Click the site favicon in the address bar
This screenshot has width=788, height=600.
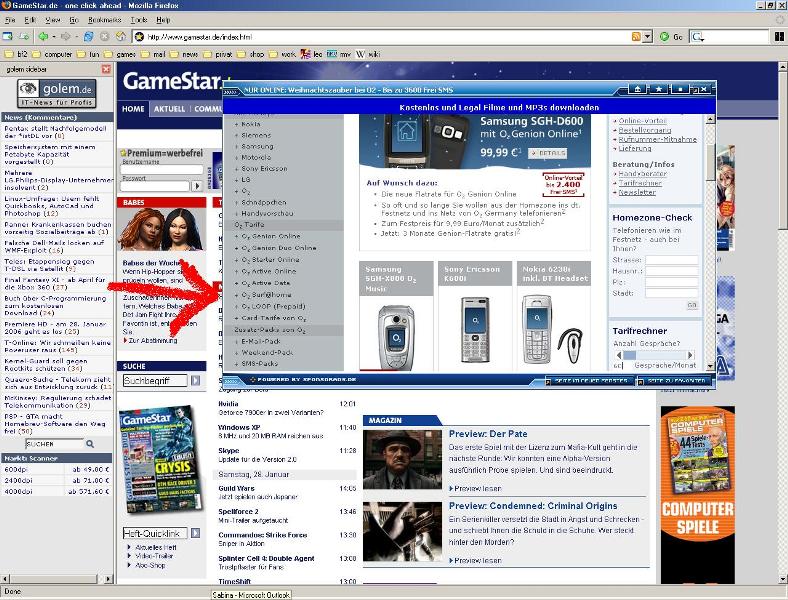(x=139, y=37)
